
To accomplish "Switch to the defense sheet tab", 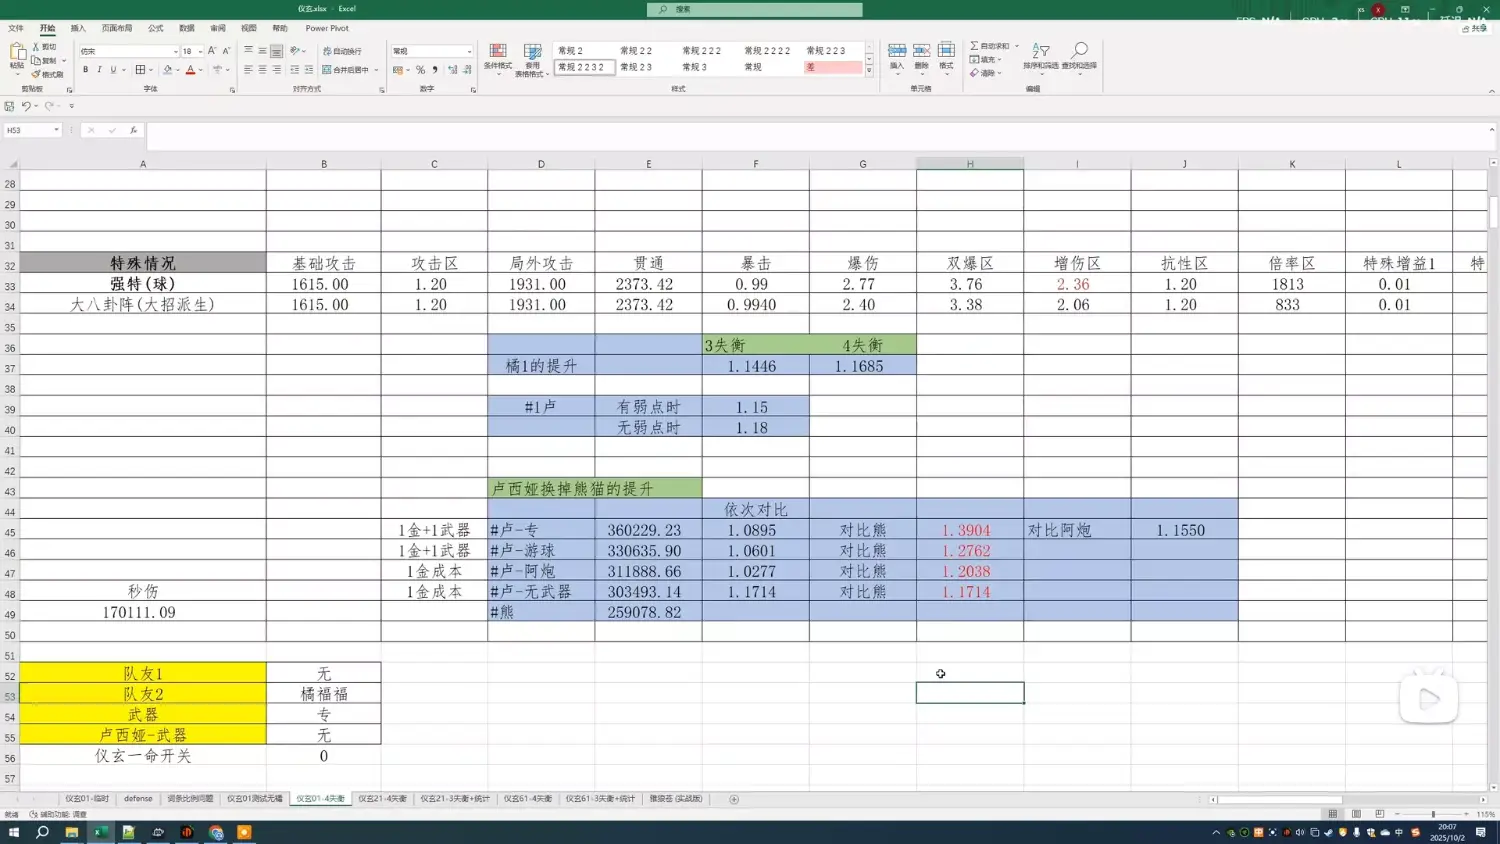I will pos(138,799).
